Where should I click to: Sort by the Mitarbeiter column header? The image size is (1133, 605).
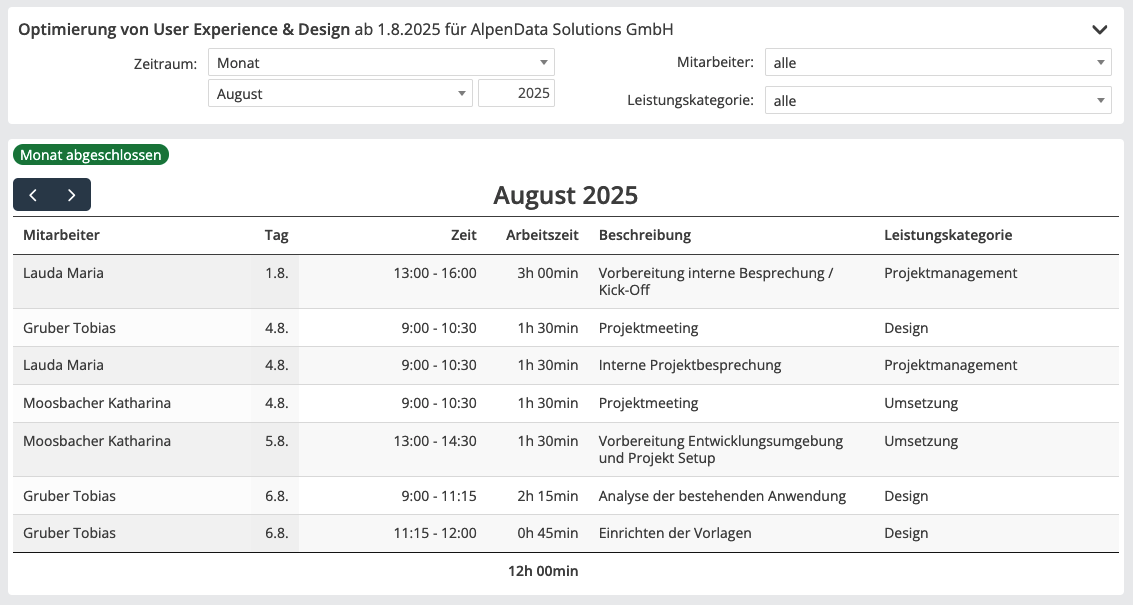pos(61,235)
